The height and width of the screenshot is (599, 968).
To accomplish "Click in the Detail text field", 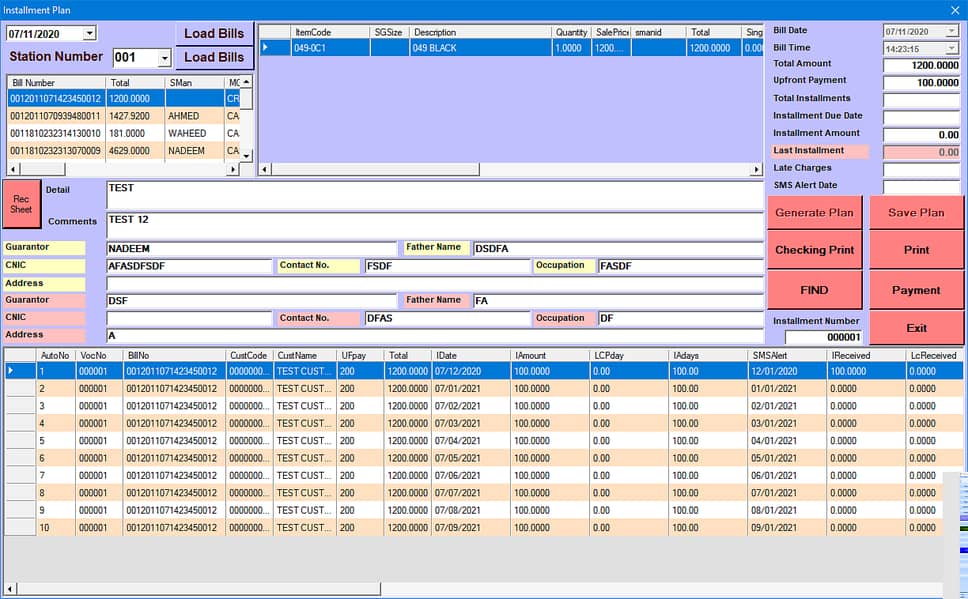I will 435,195.
